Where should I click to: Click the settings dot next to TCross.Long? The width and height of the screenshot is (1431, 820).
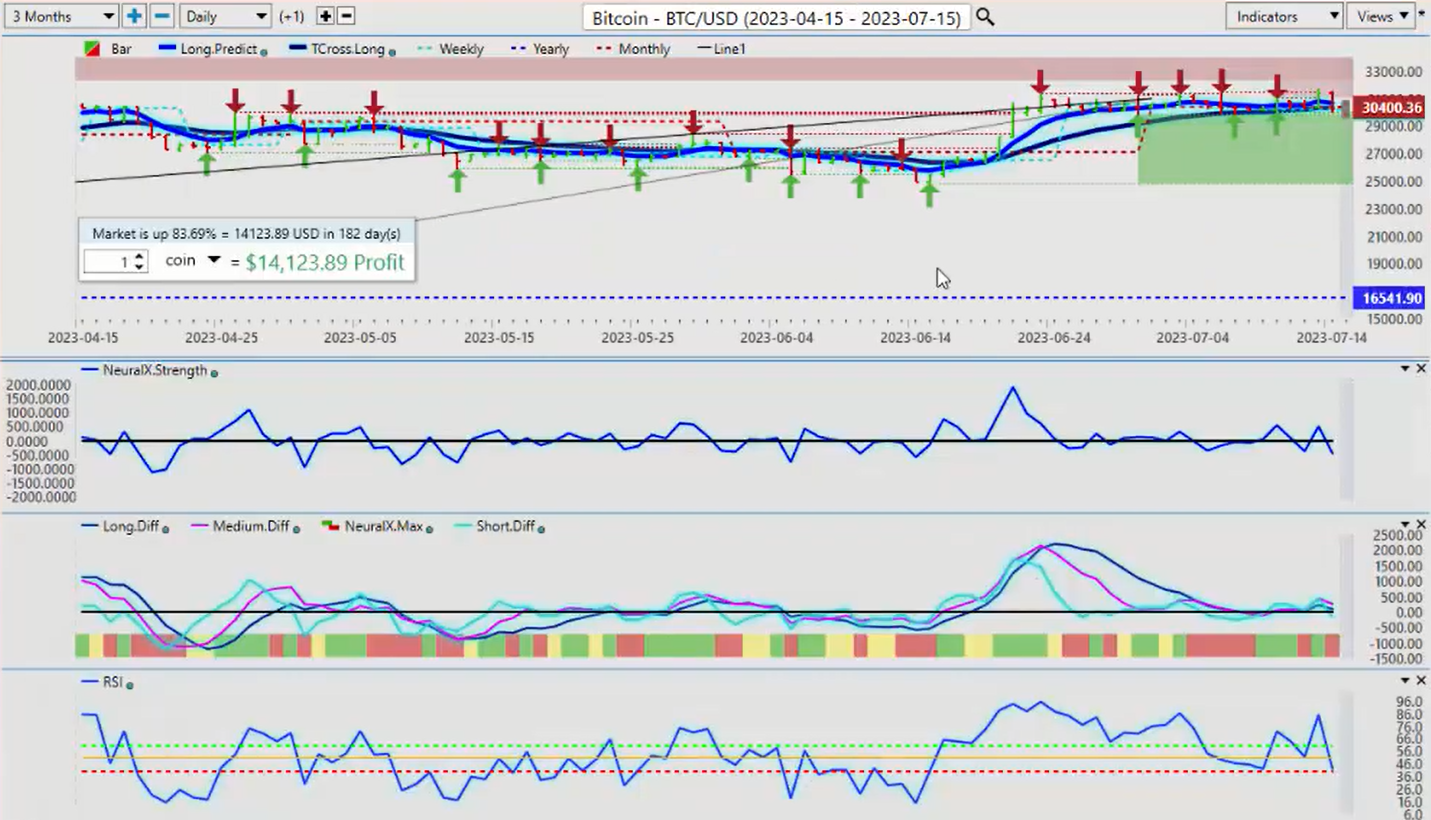391,50
